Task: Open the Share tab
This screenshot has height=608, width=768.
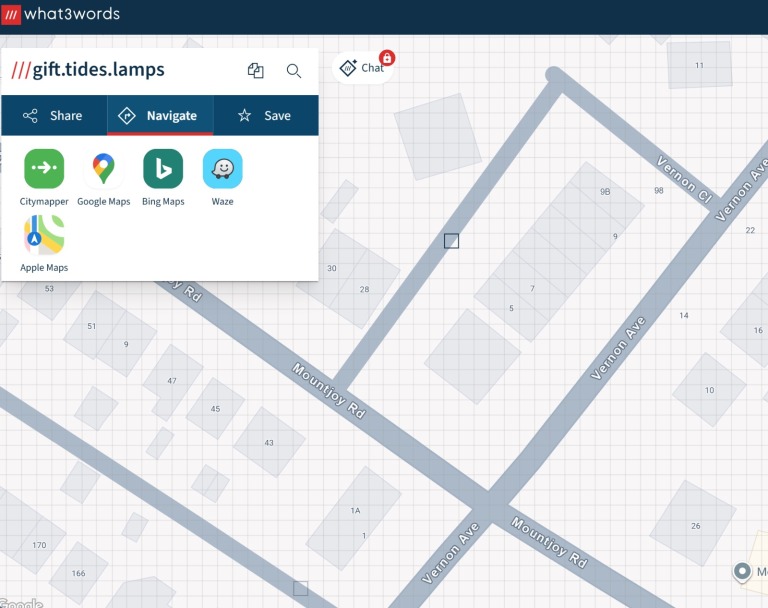Action: click(x=54, y=115)
